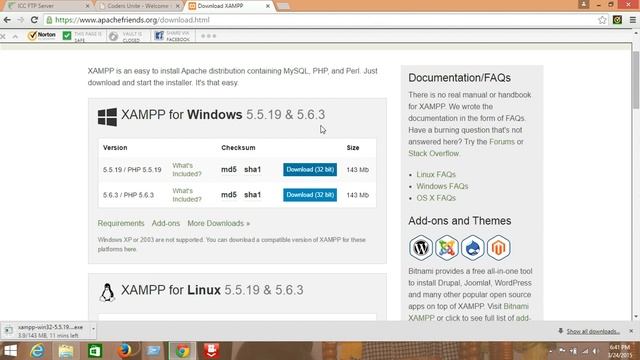This screenshot has width=640, height=360.
Task: Click the network signal tray icon
Action: [585, 351]
